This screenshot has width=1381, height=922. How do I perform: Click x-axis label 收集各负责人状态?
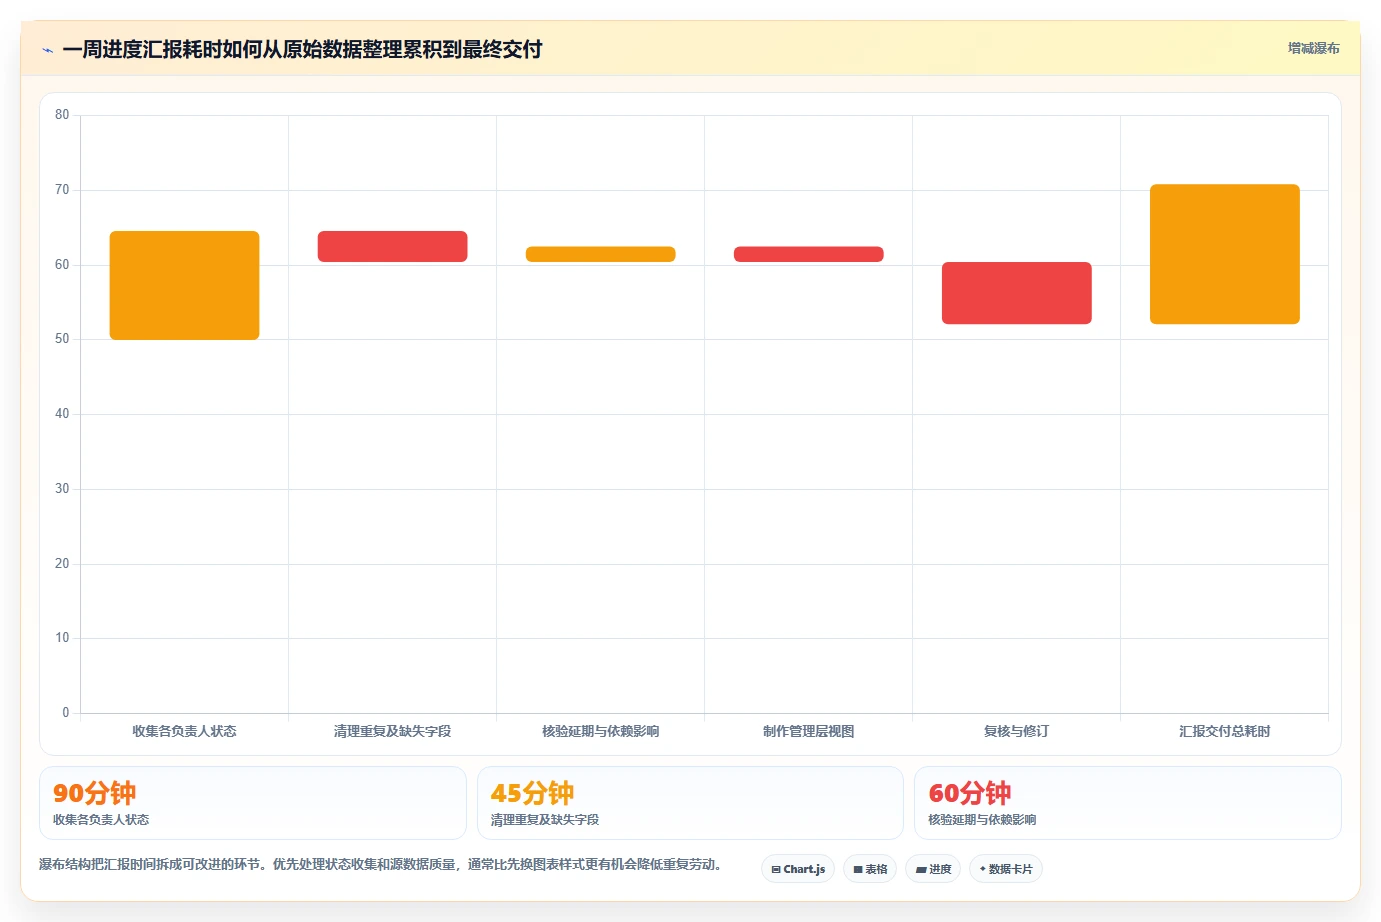point(184,731)
